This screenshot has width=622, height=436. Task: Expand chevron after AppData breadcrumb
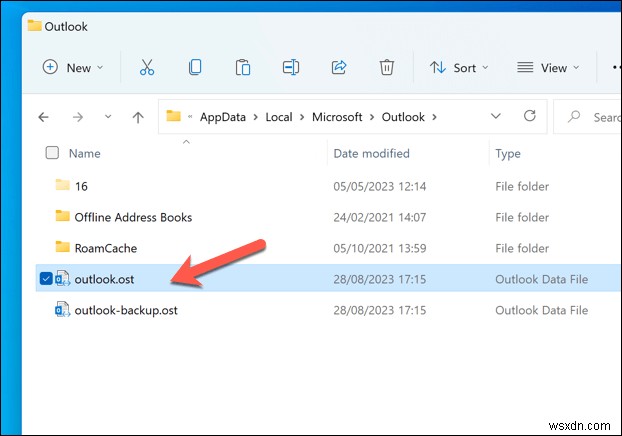click(255, 117)
